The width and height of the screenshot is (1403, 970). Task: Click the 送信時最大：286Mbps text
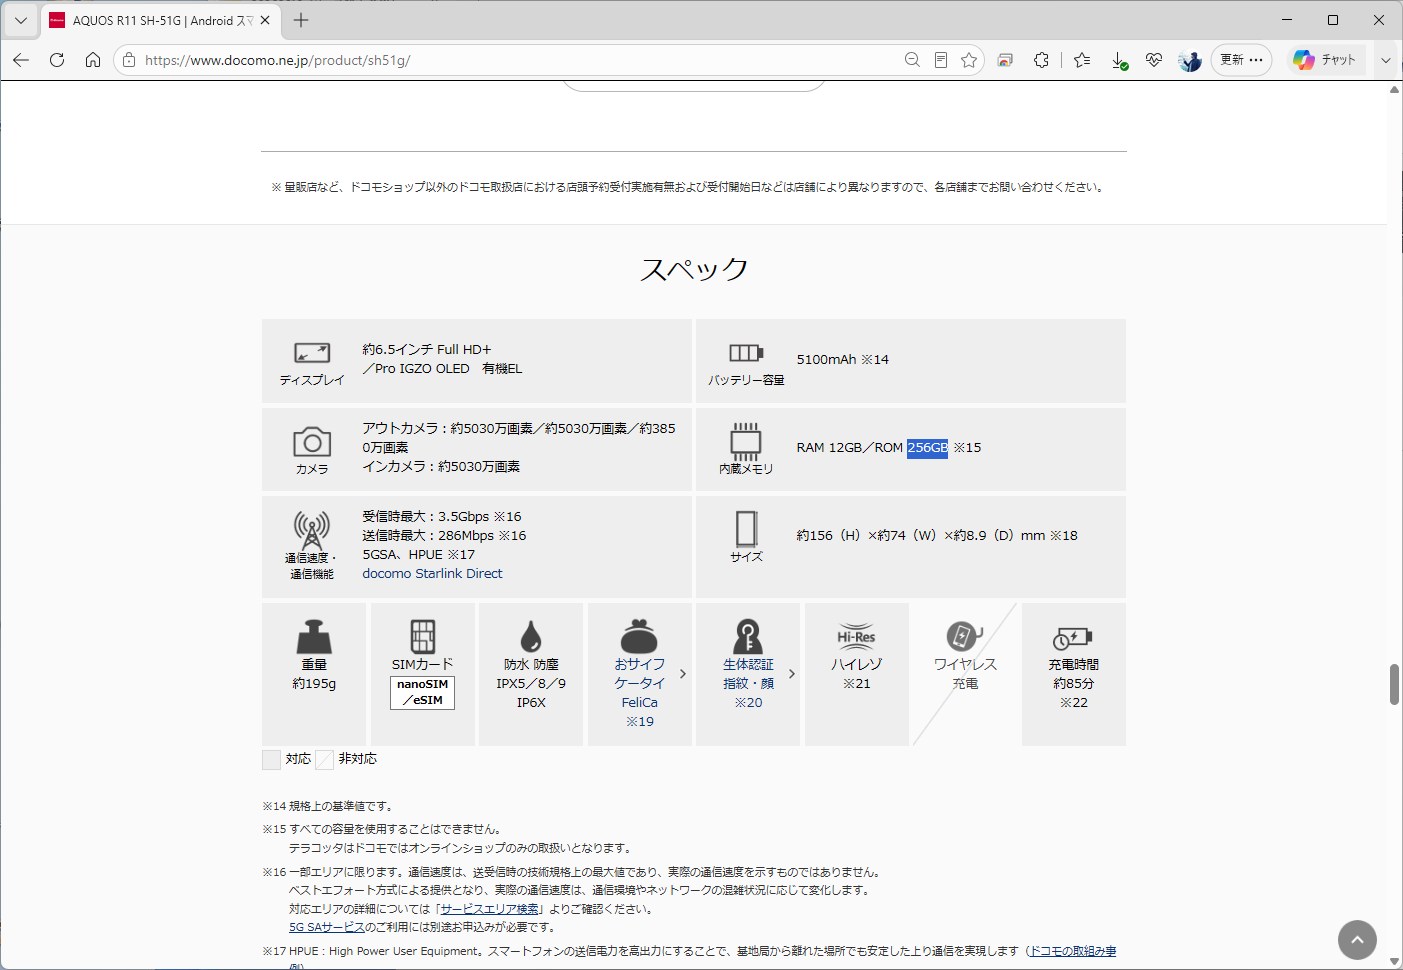coord(428,535)
